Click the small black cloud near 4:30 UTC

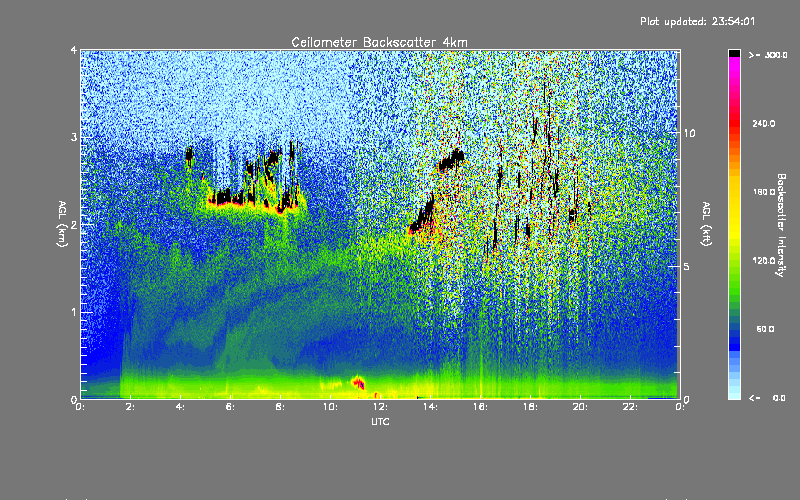click(190, 156)
